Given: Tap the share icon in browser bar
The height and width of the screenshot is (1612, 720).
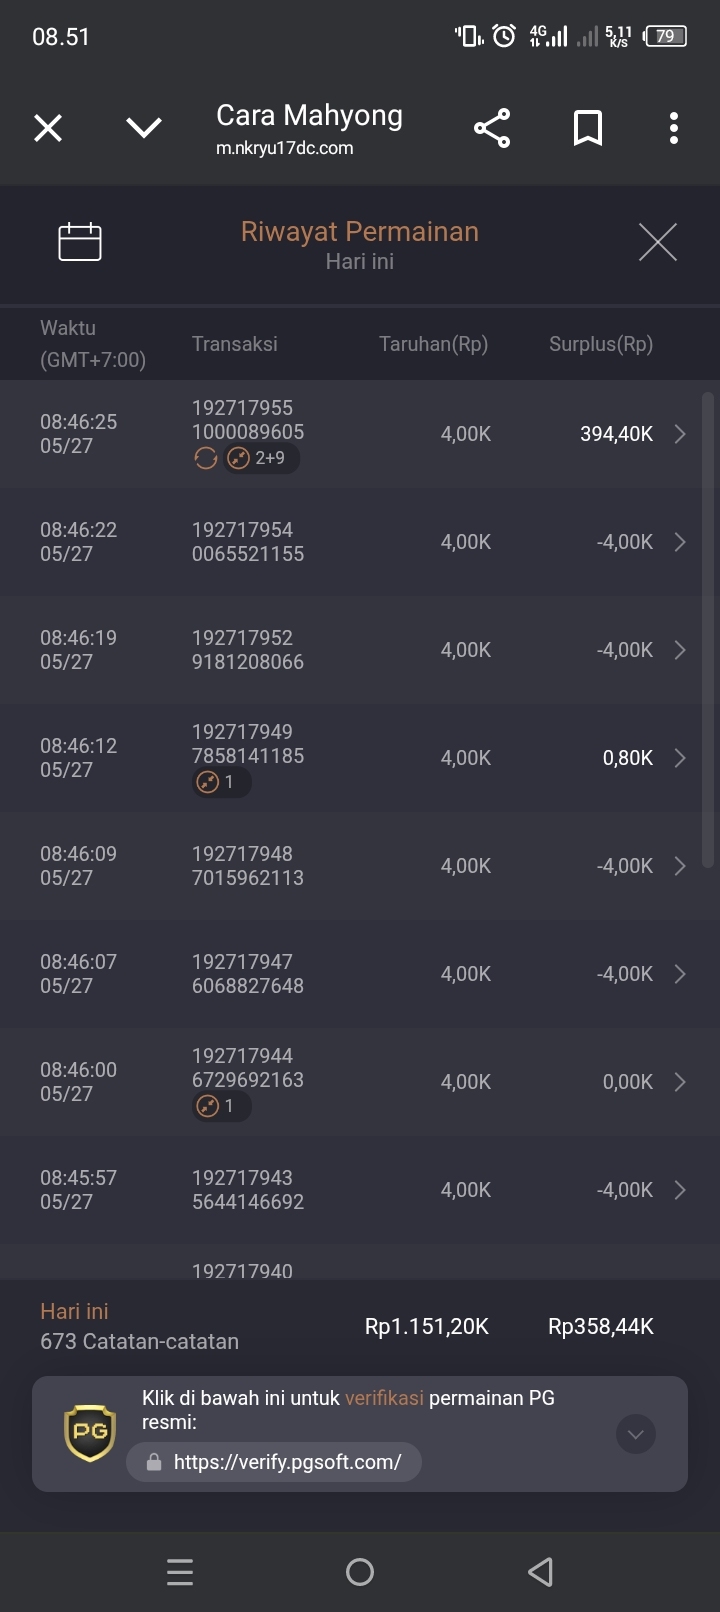Looking at the screenshot, I should tap(492, 128).
